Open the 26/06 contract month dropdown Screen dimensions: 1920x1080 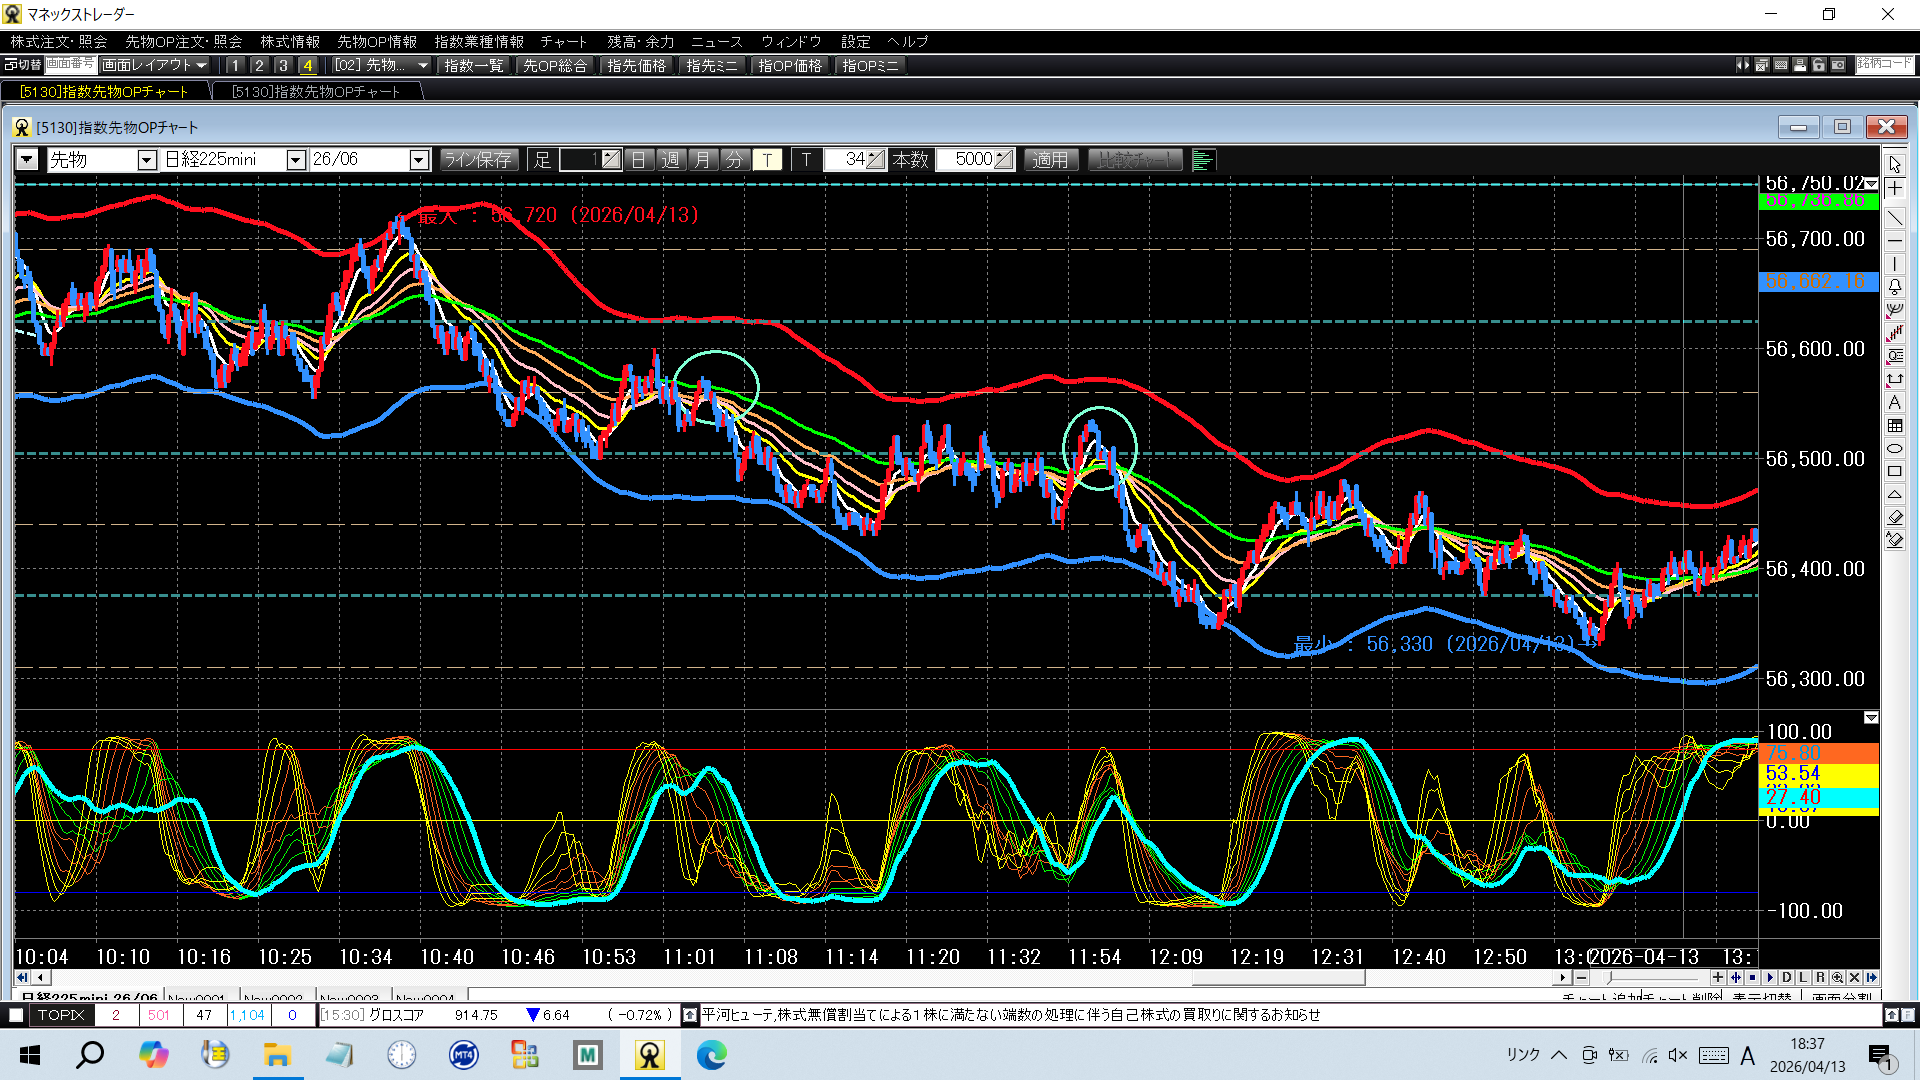tap(419, 160)
